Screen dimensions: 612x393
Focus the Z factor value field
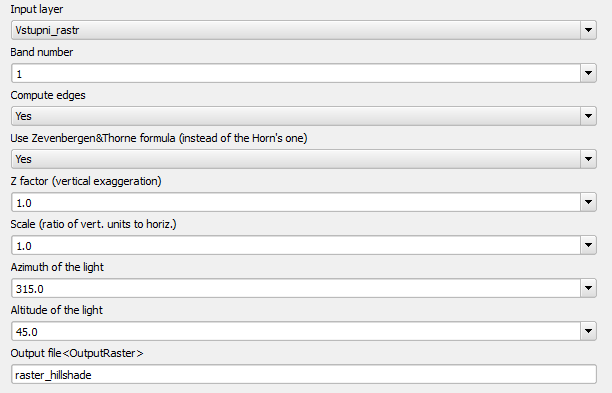[296, 202]
